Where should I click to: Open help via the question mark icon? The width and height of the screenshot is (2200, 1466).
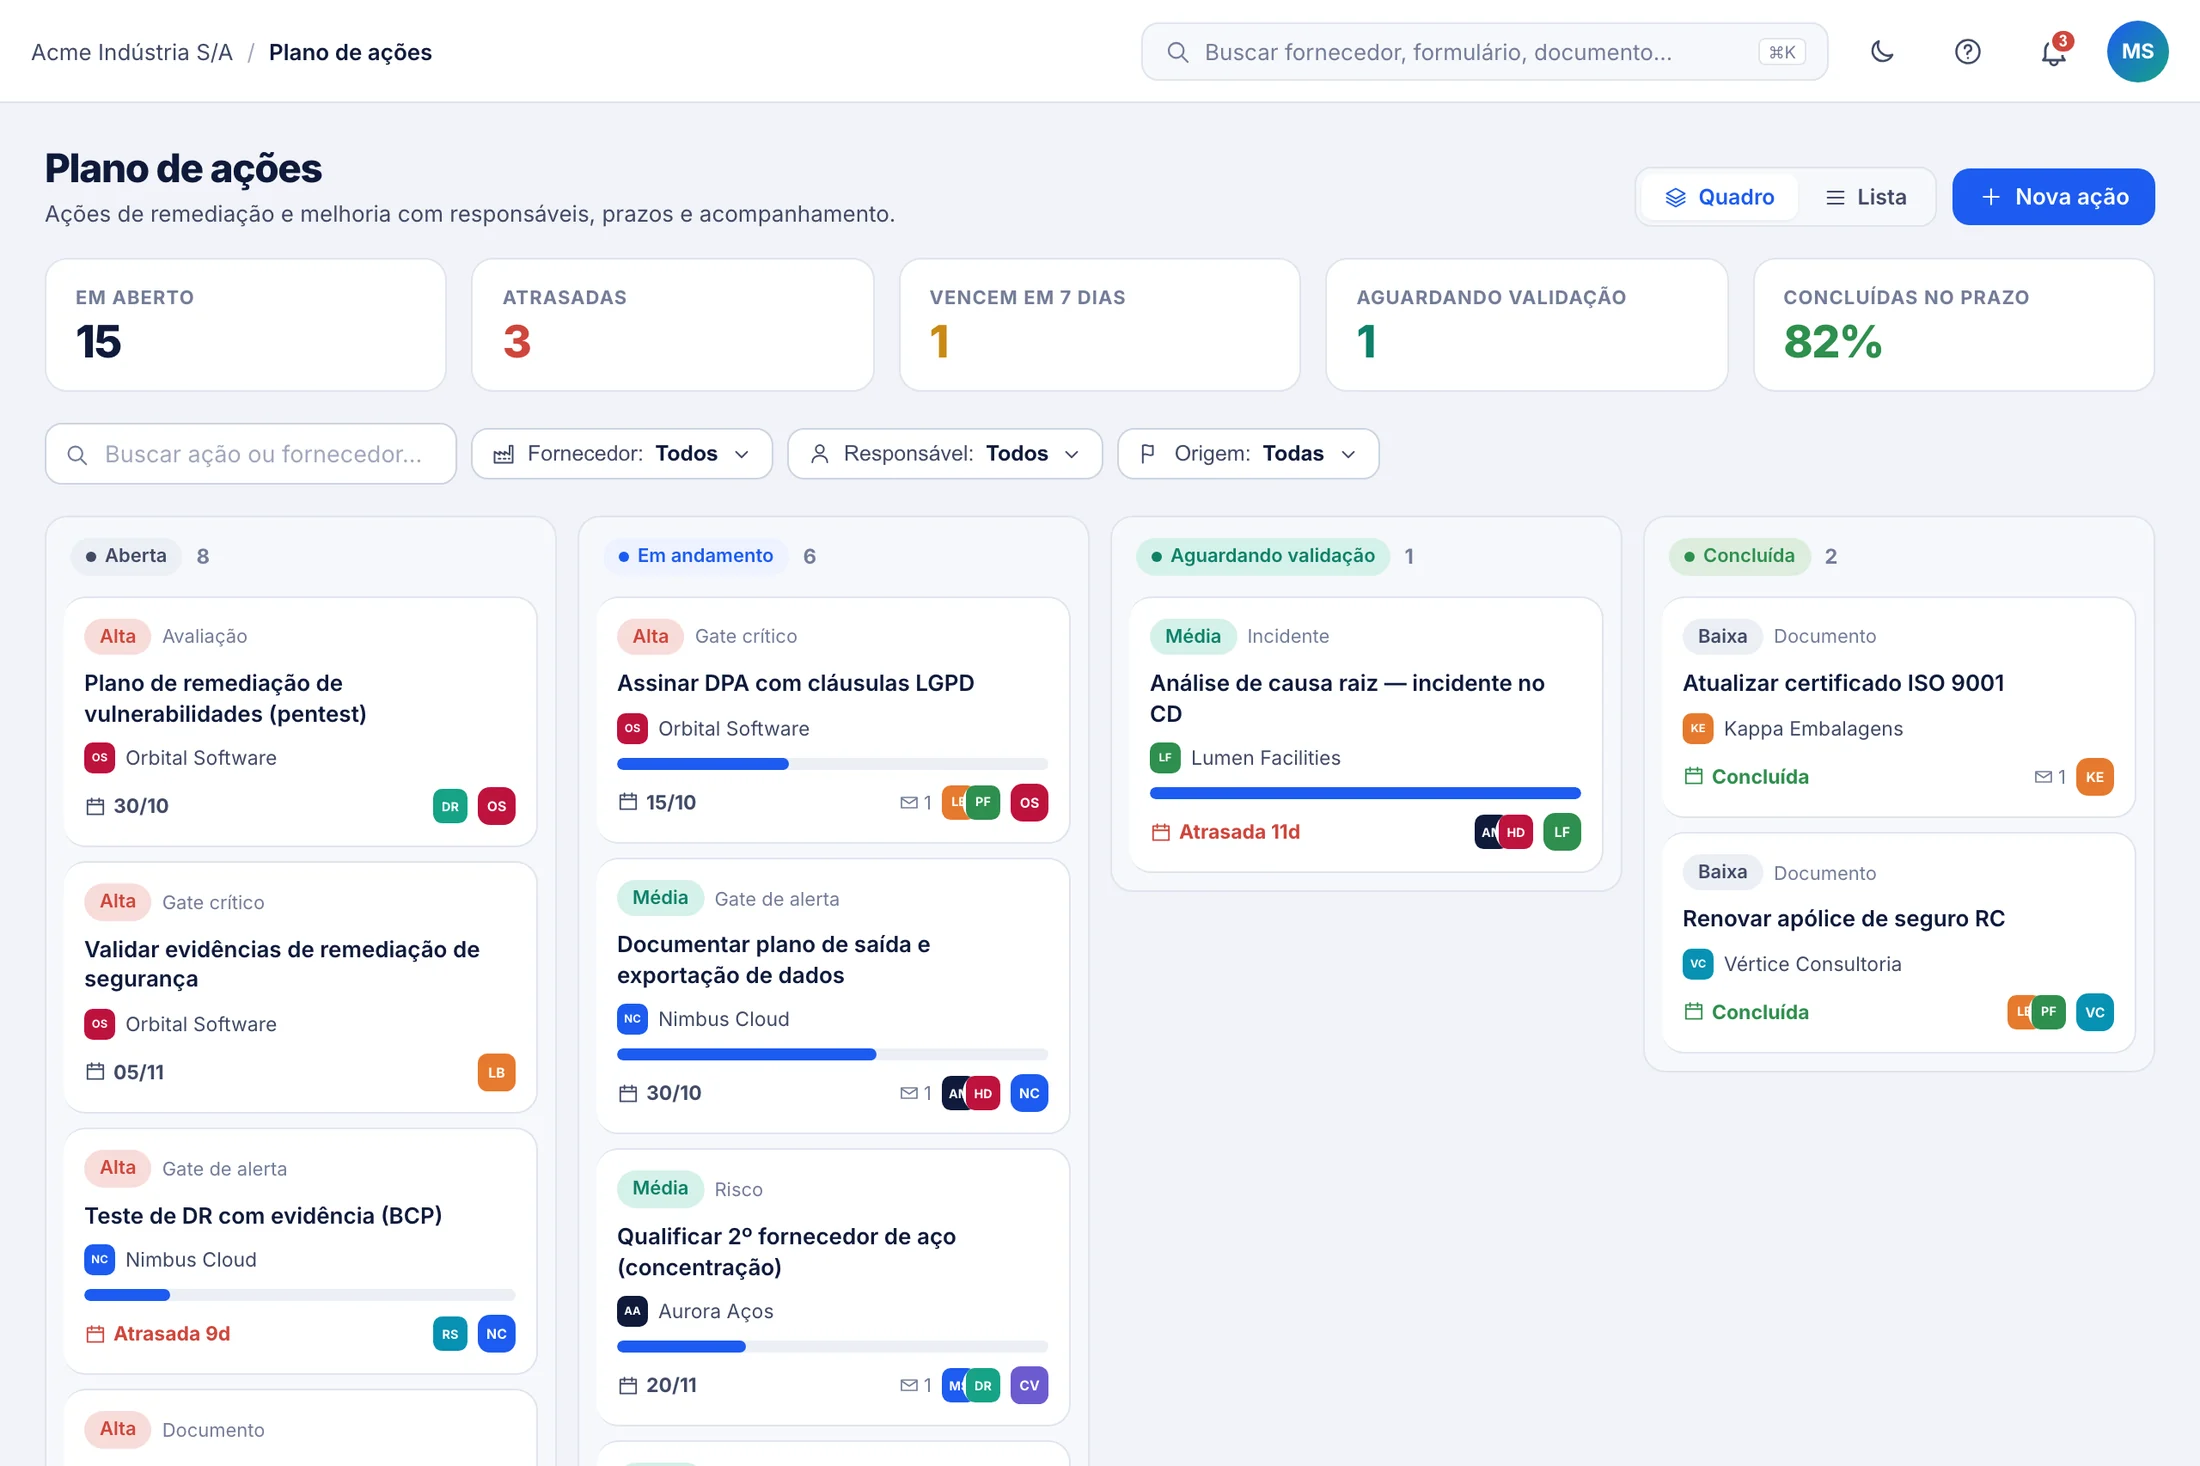pyautogui.click(x=1967, y=52)
